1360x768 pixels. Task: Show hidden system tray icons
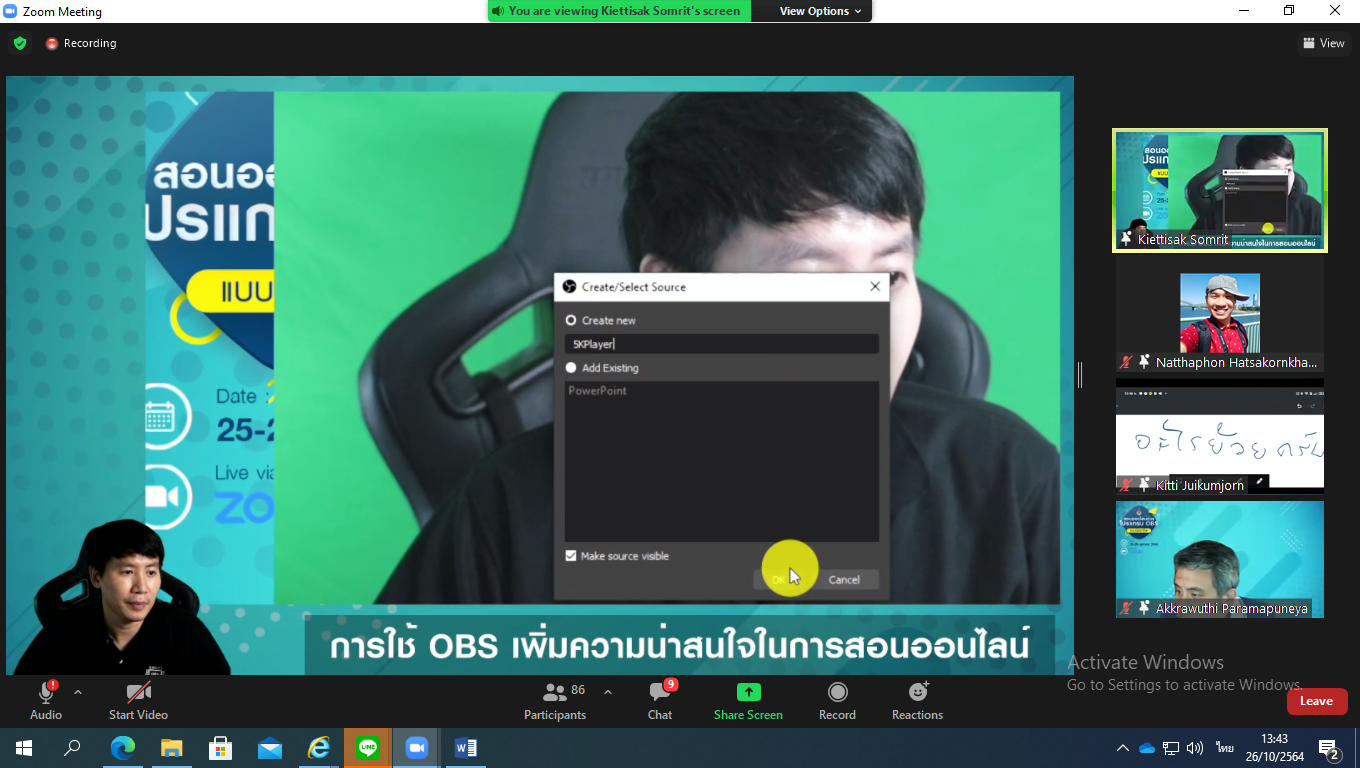click(x=1123, y=748)
